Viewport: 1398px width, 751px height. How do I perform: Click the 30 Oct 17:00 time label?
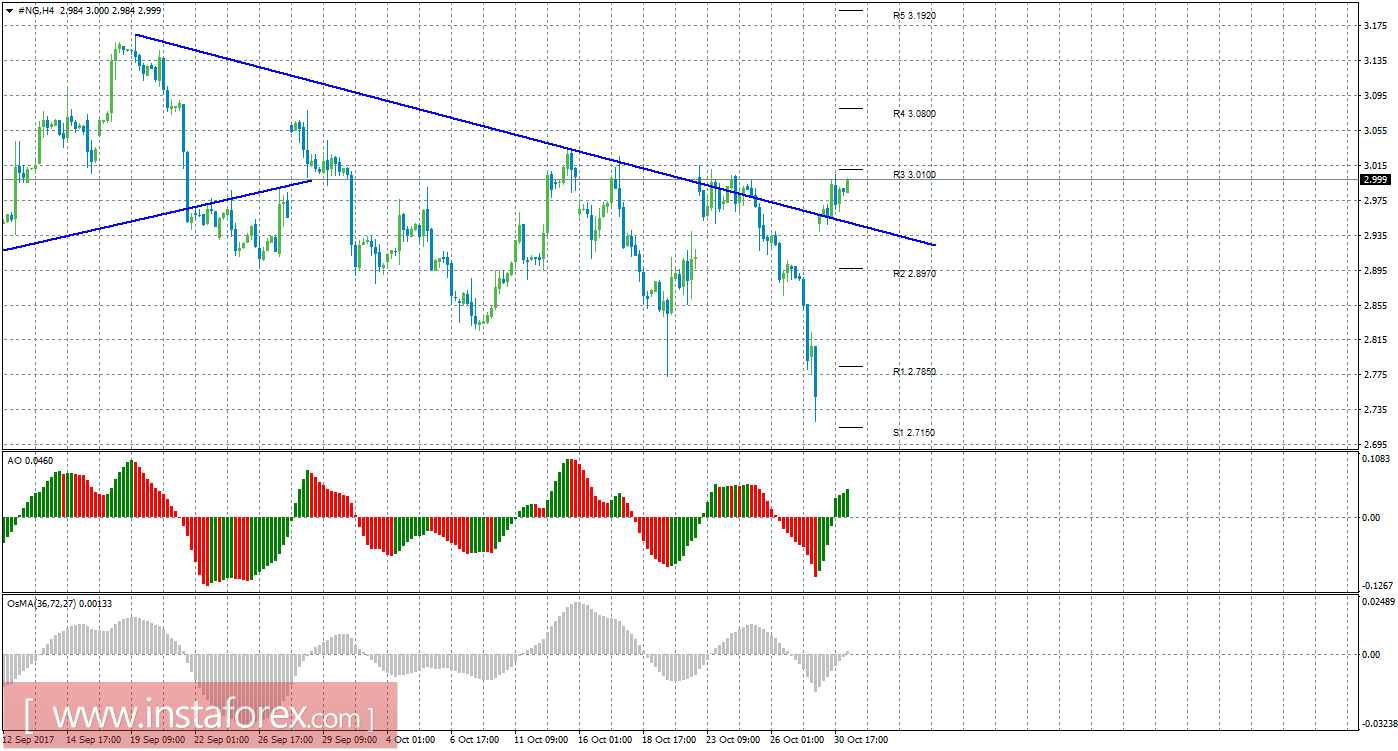(861, 741)
